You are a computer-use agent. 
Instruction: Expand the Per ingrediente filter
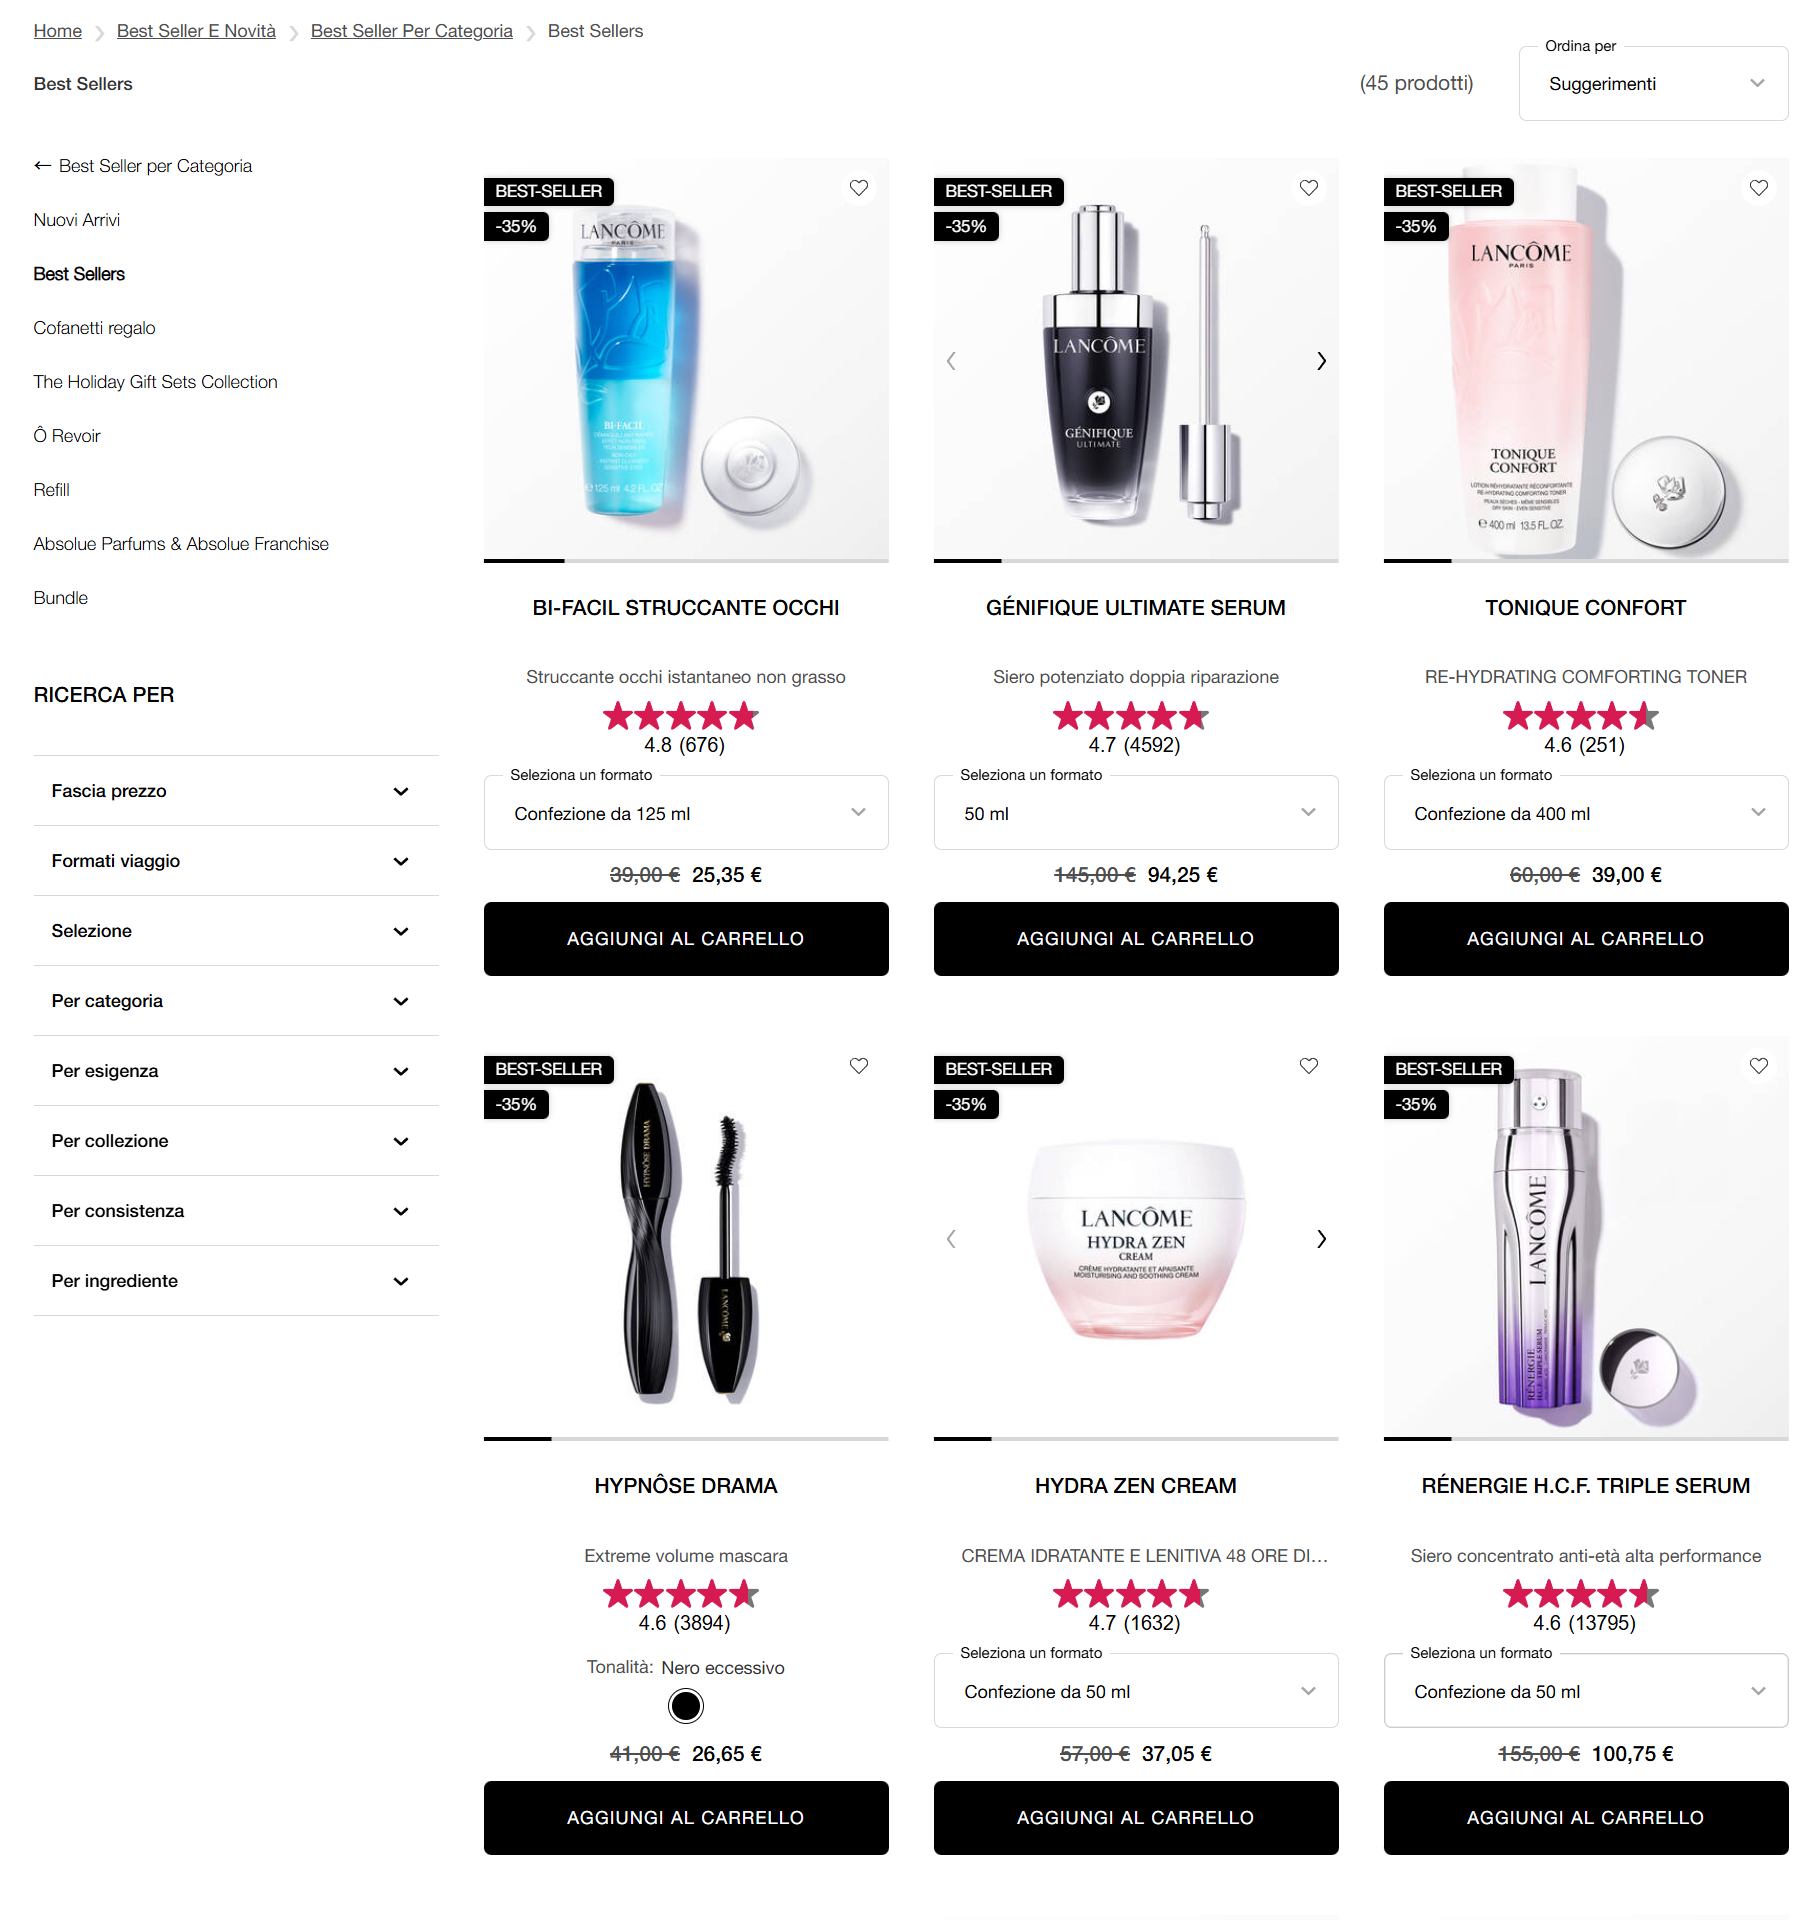[x=236, y=1281]
